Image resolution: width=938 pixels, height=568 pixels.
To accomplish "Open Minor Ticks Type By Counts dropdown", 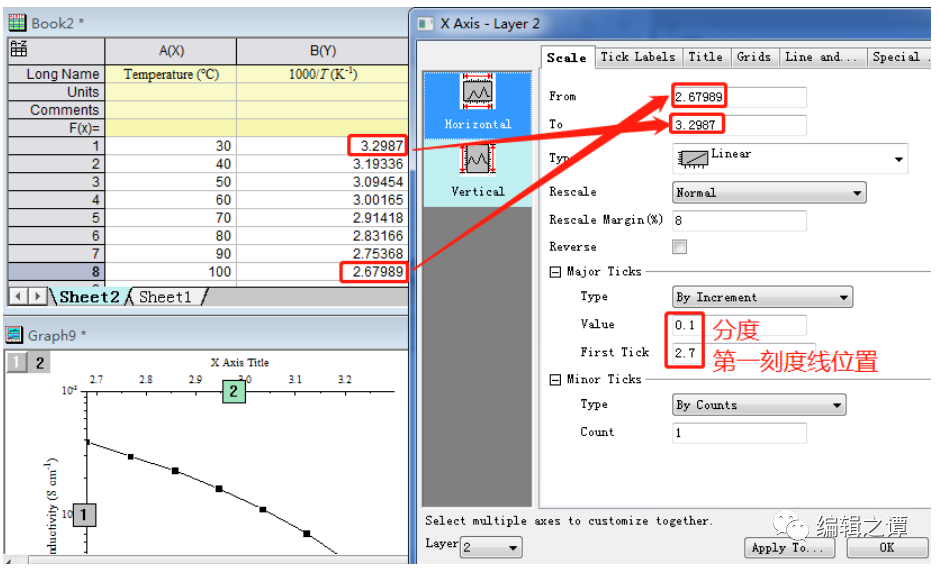I will [x=759, y=405].
